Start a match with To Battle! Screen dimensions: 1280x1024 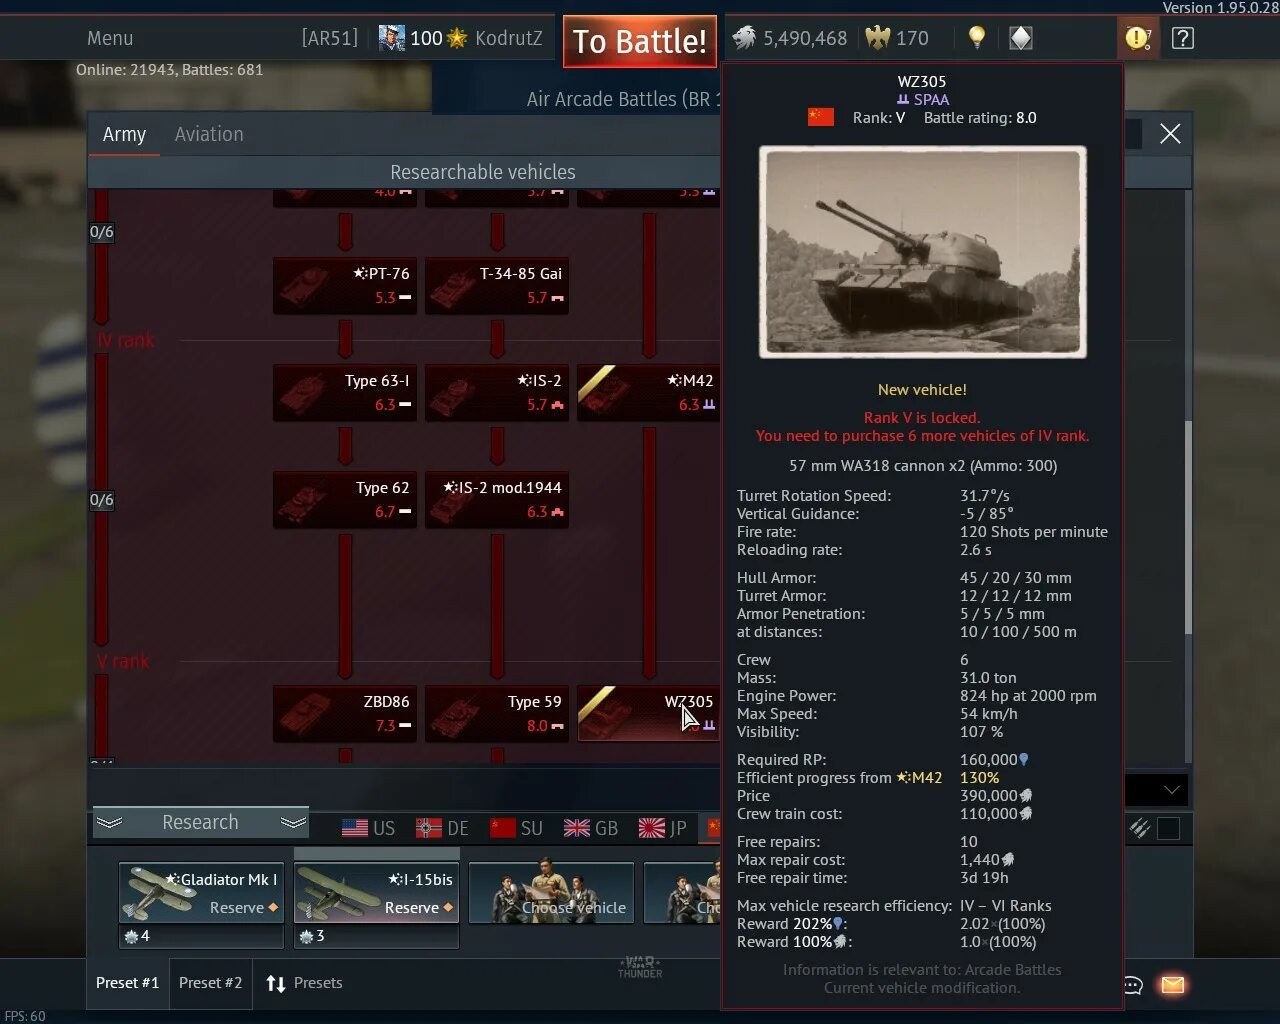click(640, 41)
